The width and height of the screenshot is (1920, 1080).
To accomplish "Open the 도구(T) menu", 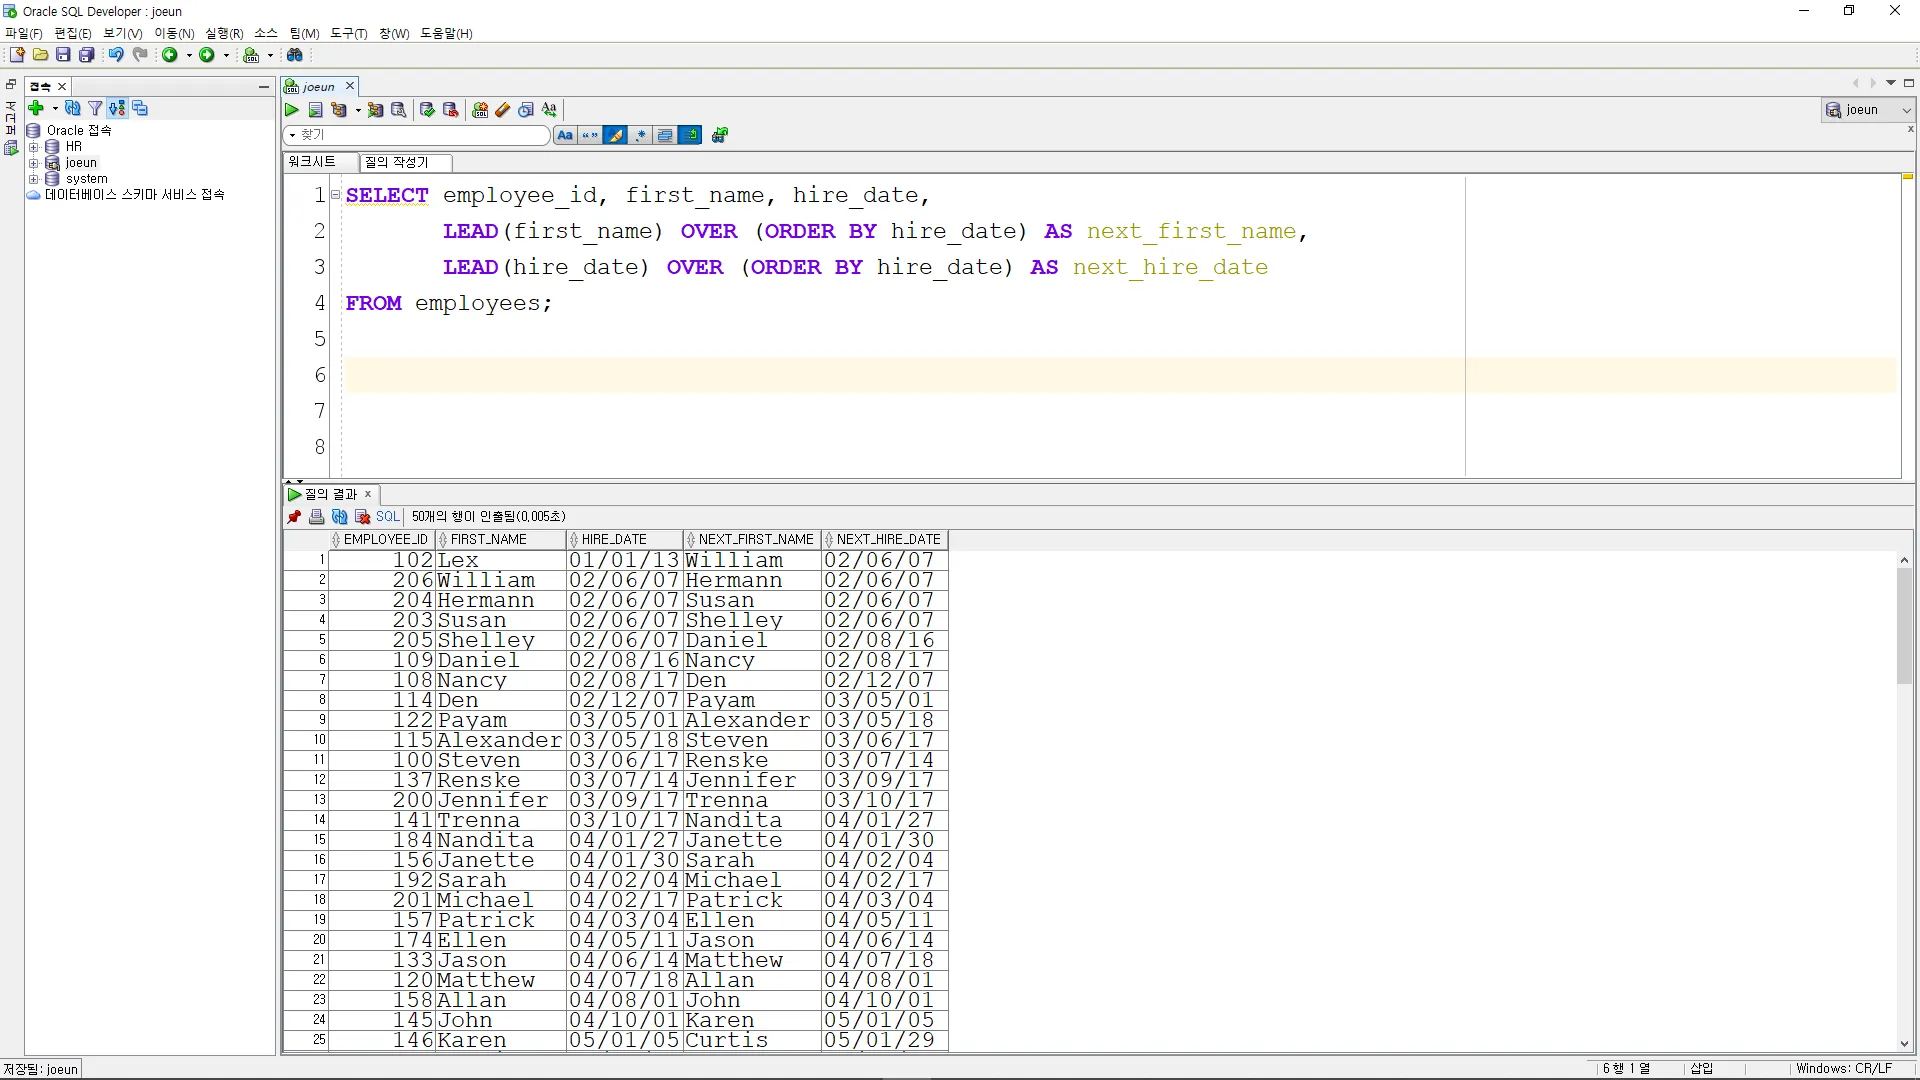I will [x=348, y=33].
